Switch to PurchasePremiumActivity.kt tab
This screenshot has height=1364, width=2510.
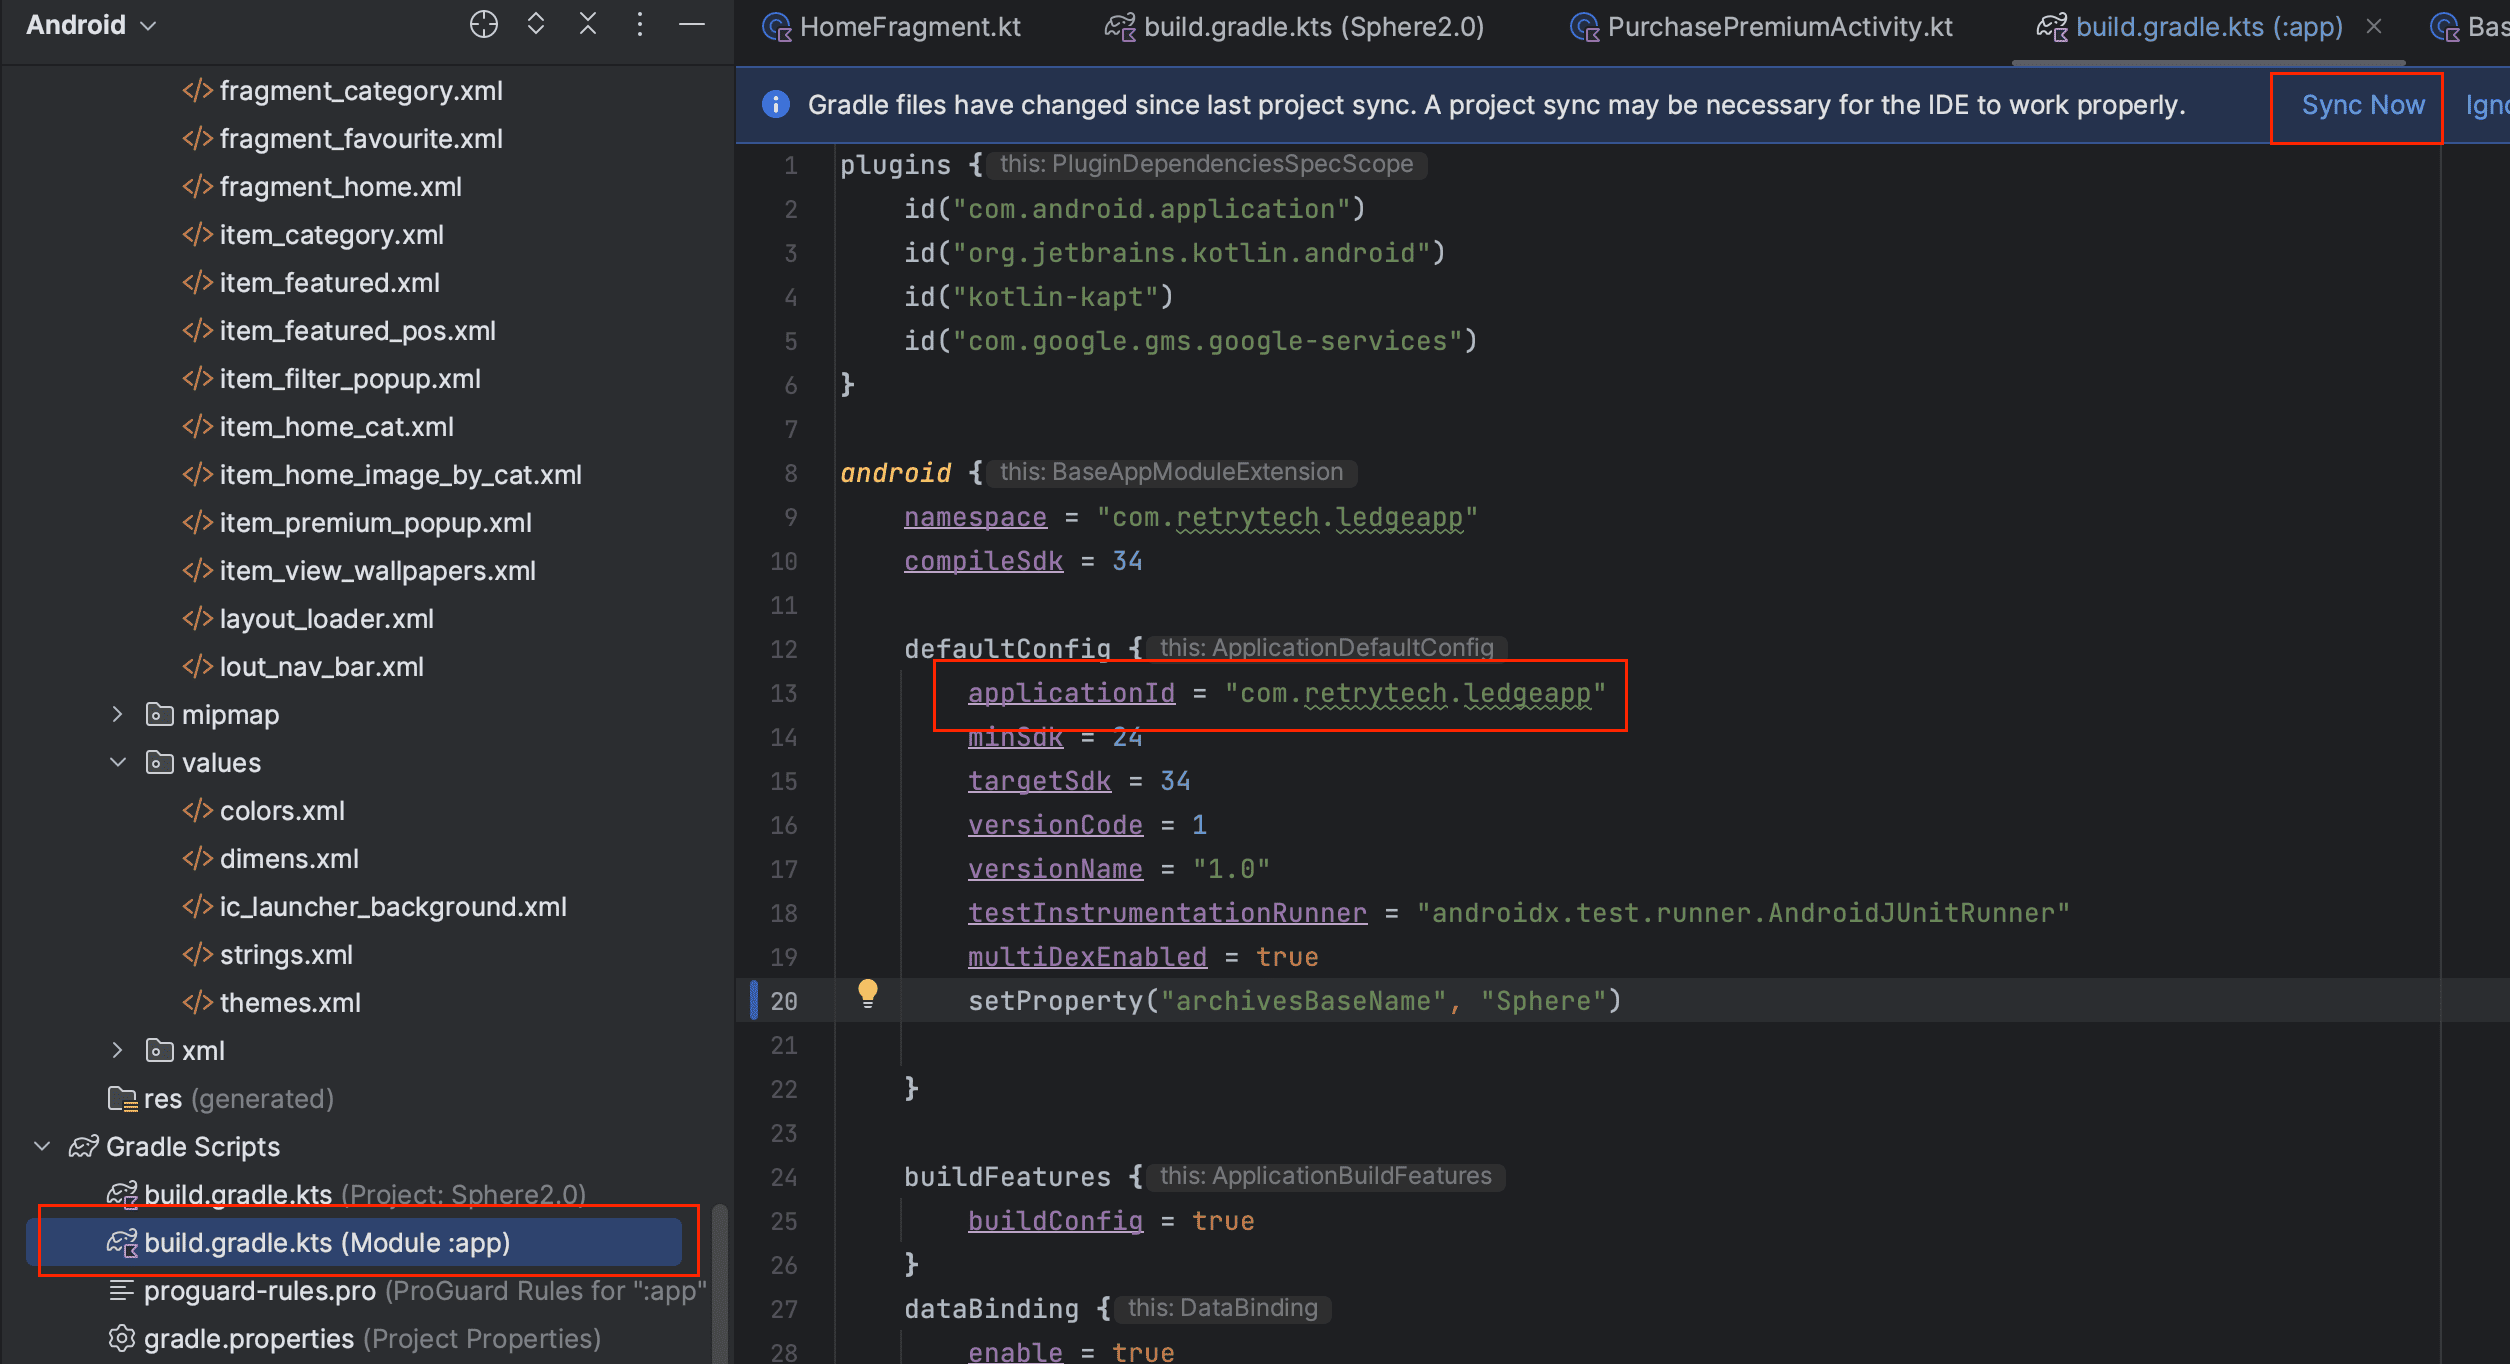click(1779, 27)
